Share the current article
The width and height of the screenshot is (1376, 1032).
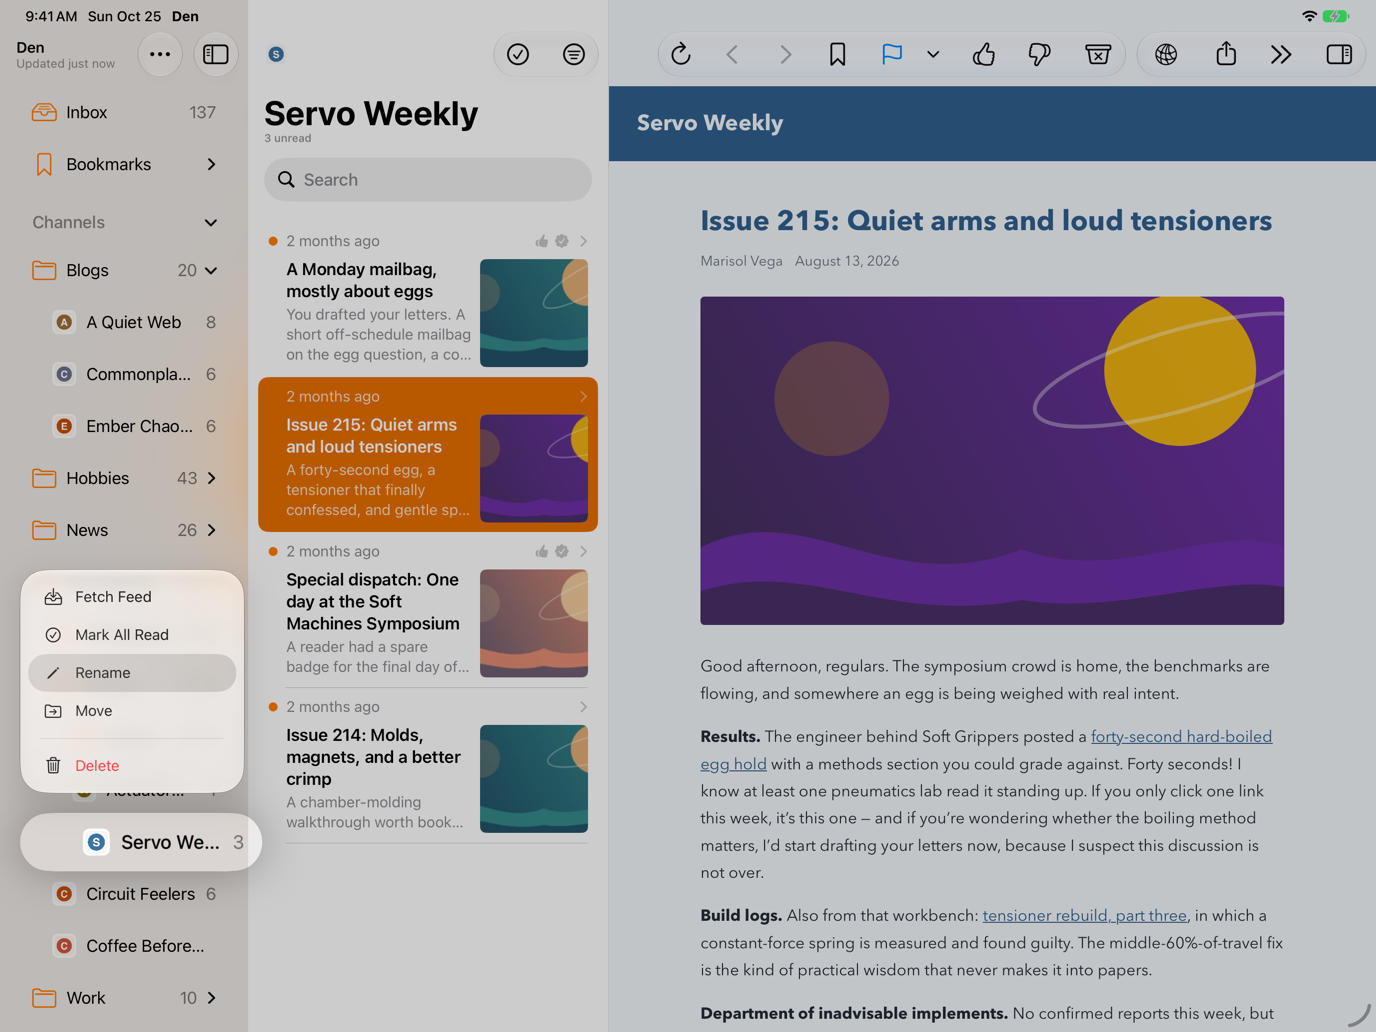click(1226, 54)
